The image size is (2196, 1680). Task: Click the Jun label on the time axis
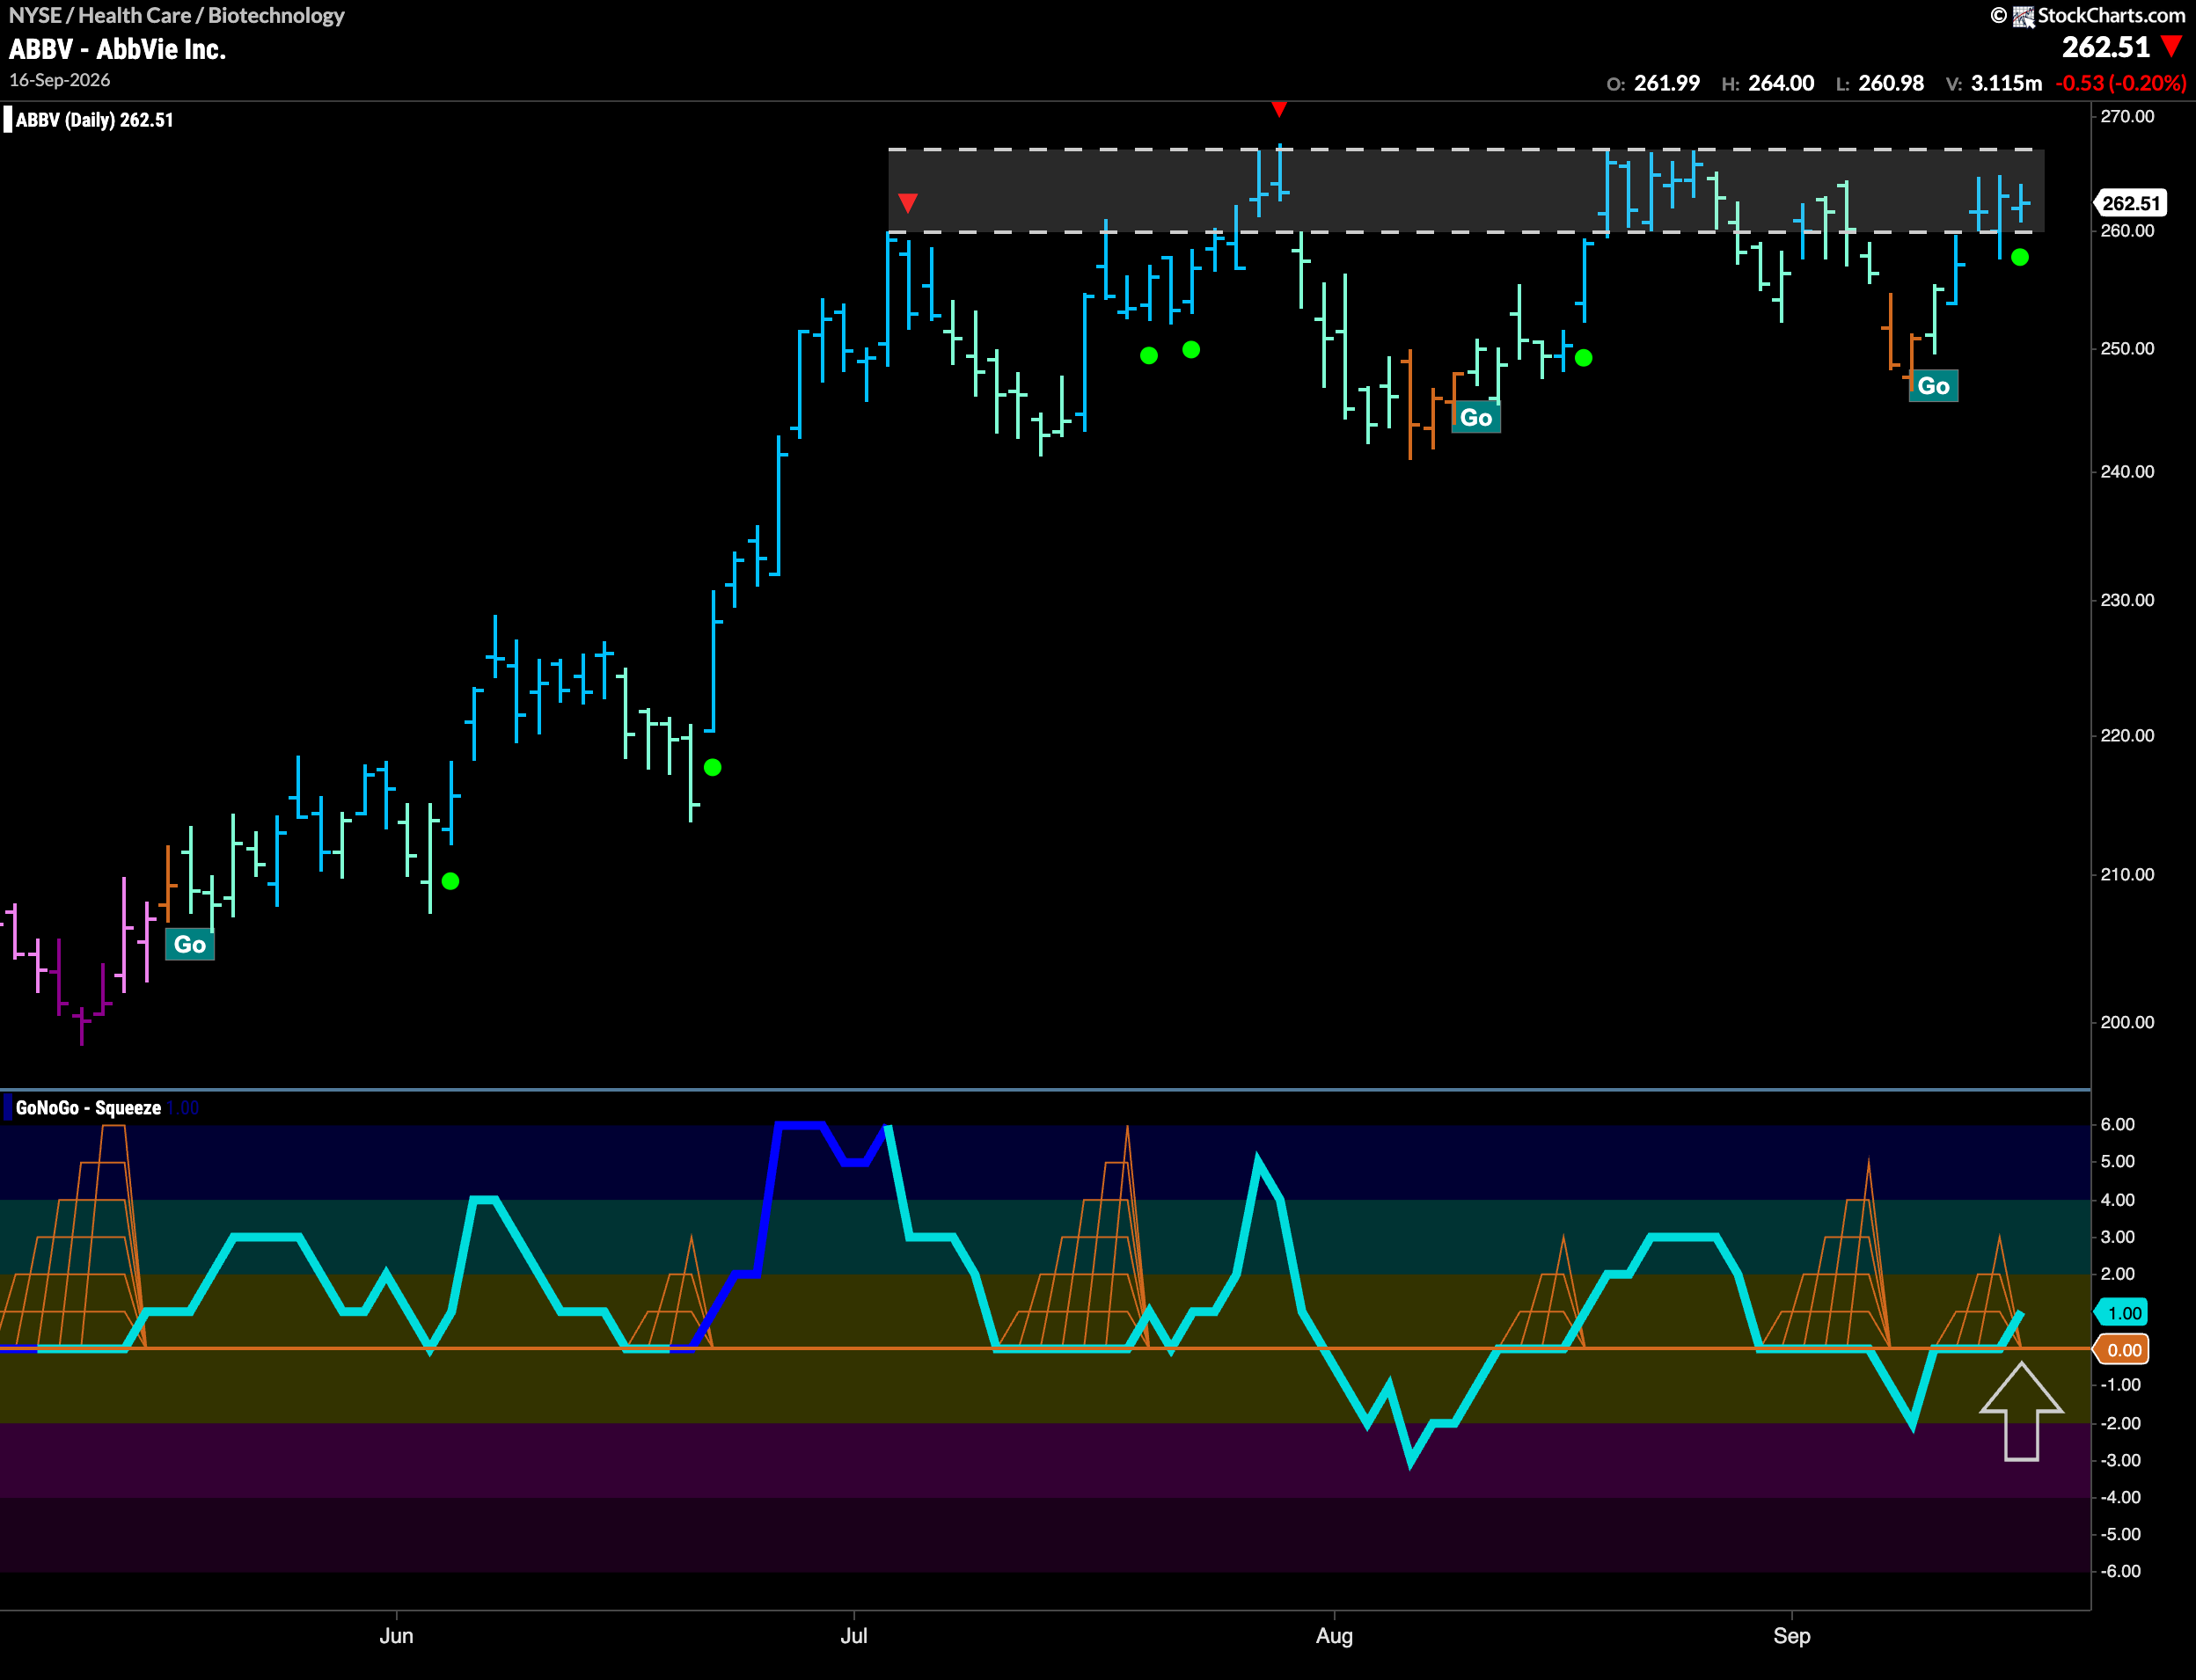tap(396, 1636)
